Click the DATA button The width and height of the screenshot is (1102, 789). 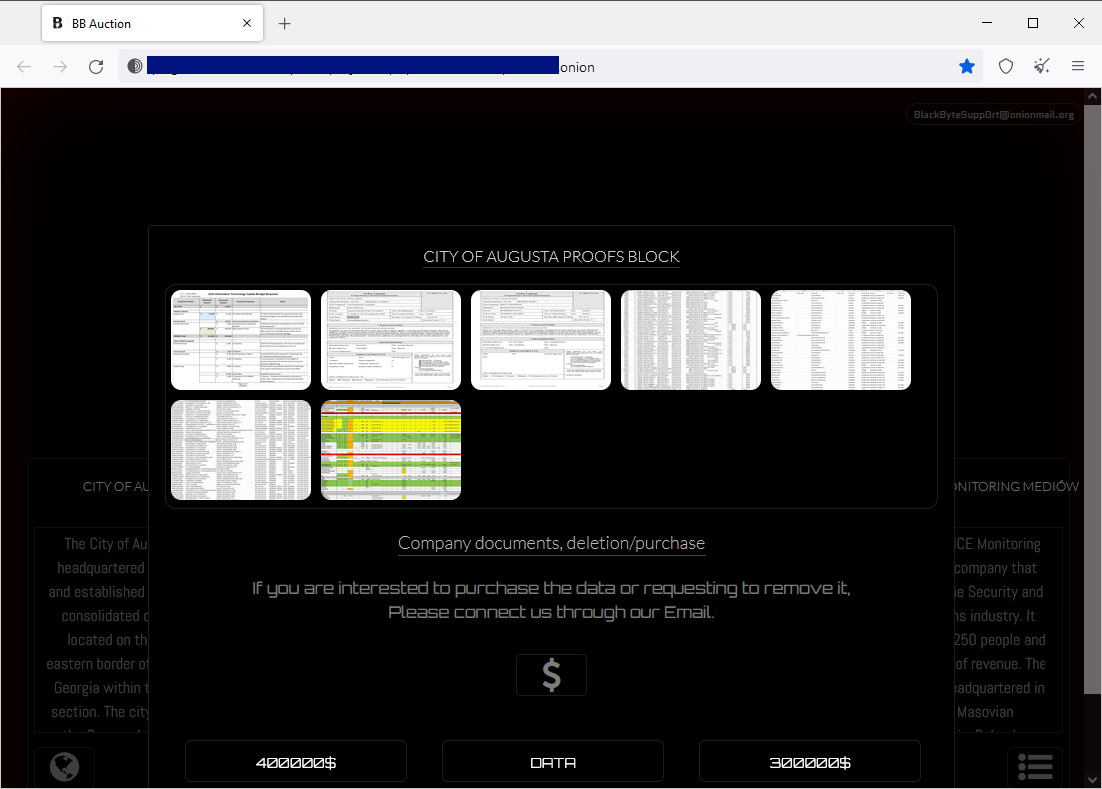point(553,762)
